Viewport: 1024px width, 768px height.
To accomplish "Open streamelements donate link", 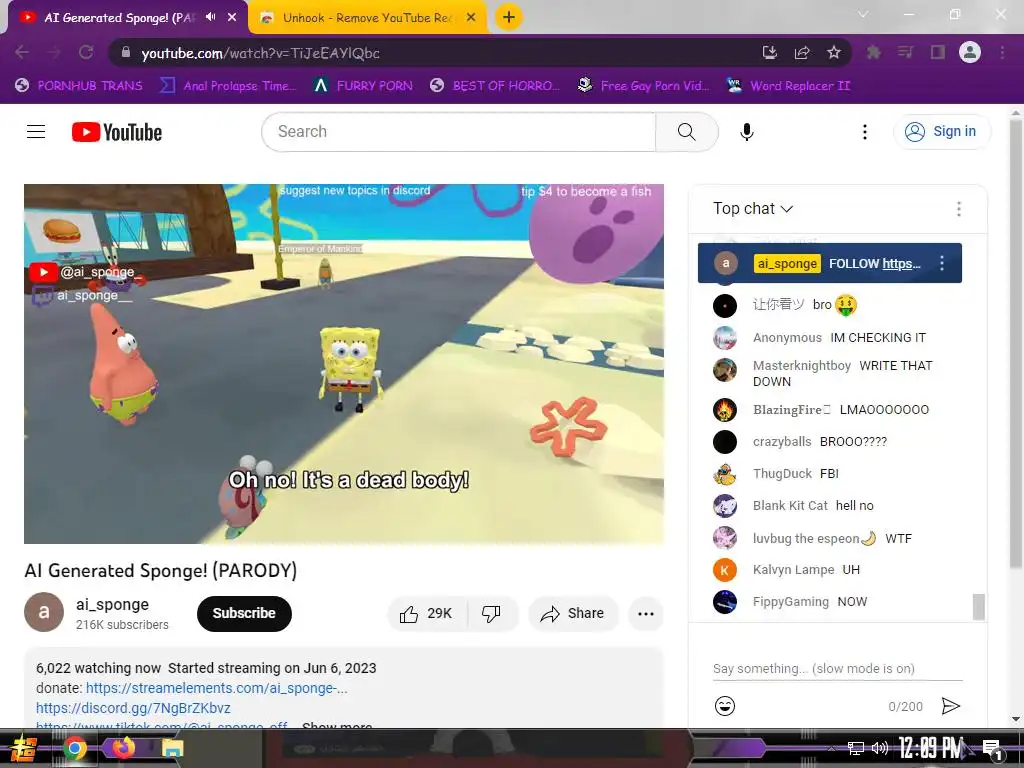I will (216, 688).
